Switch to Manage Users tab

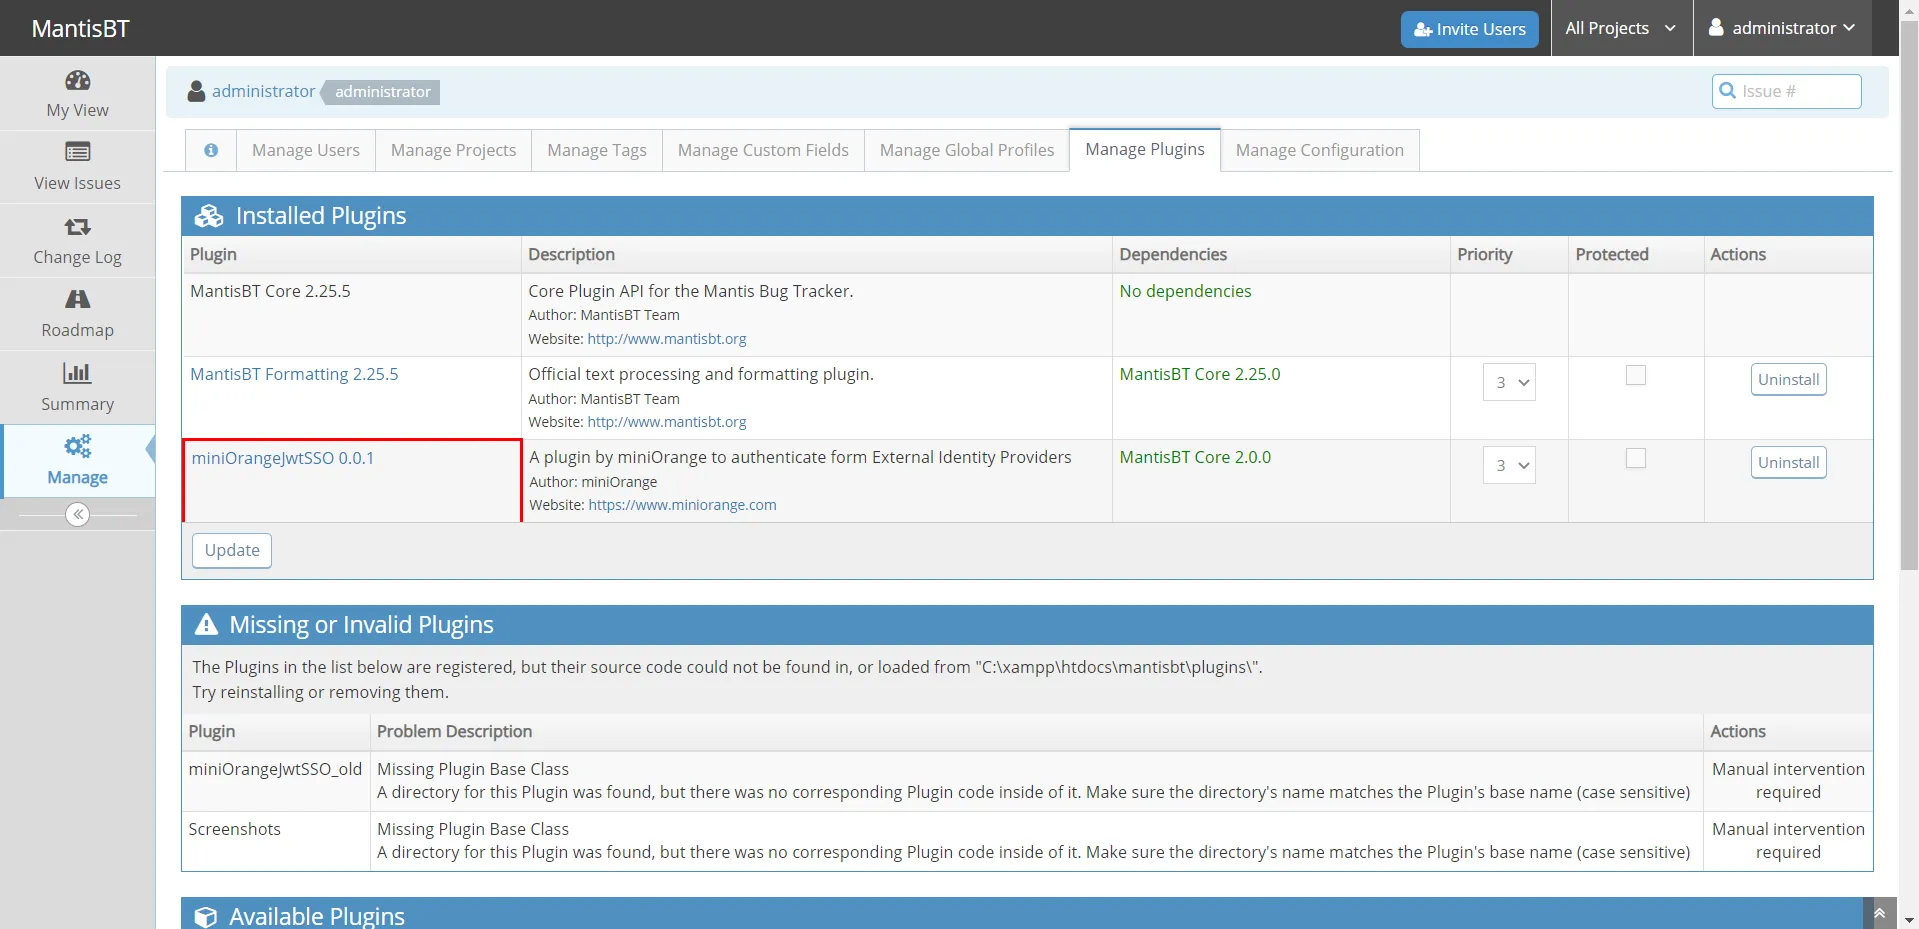[x=306, y=150]
